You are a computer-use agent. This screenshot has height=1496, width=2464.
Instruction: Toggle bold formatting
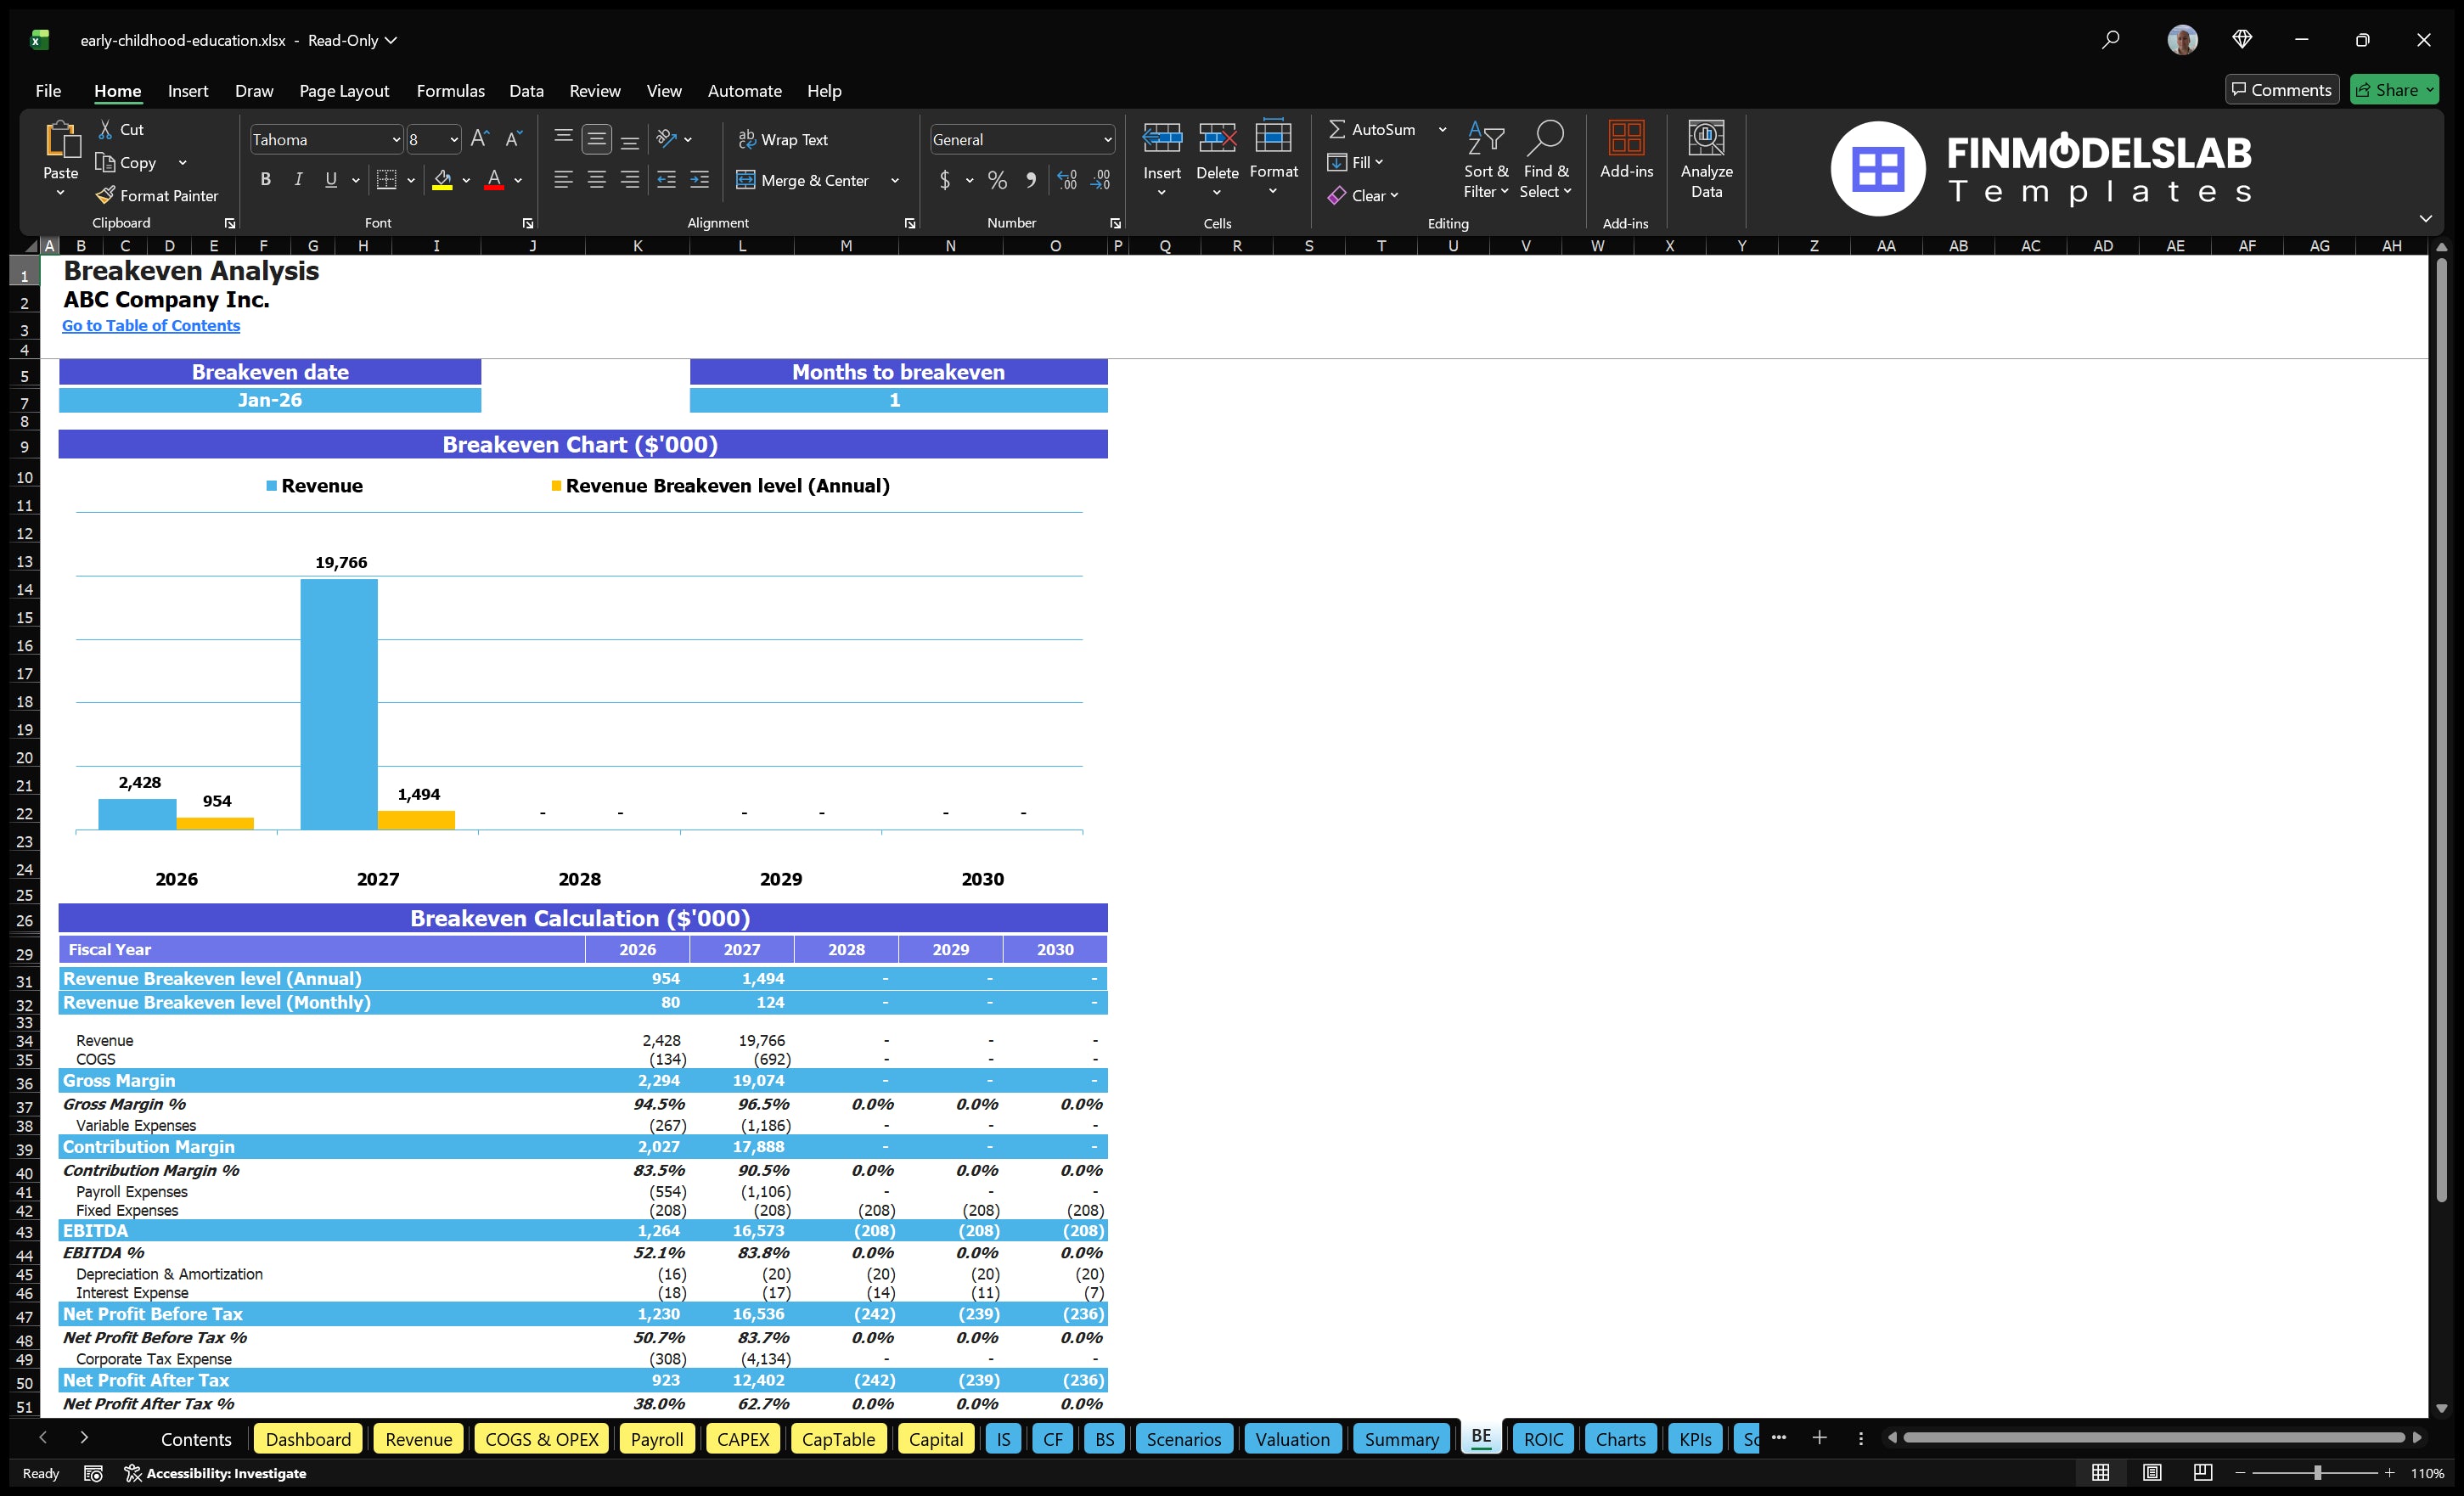[265, 179]
